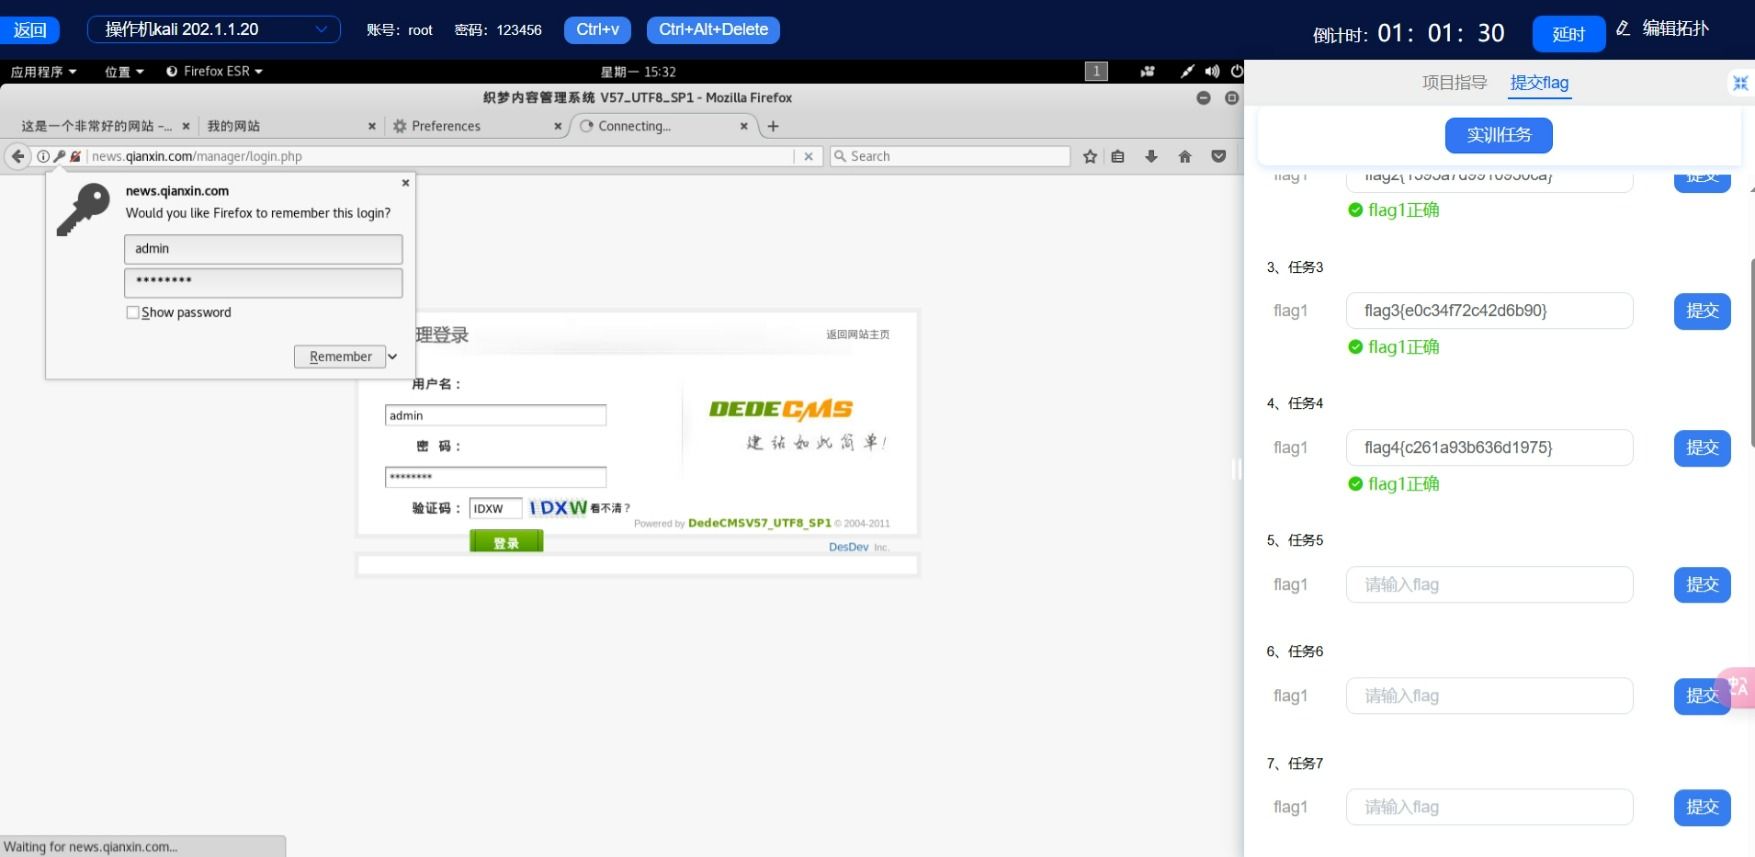Viewport: 1755px width, 857px height.
Task: Close the Connecting tab
Action: pos(744,126)
